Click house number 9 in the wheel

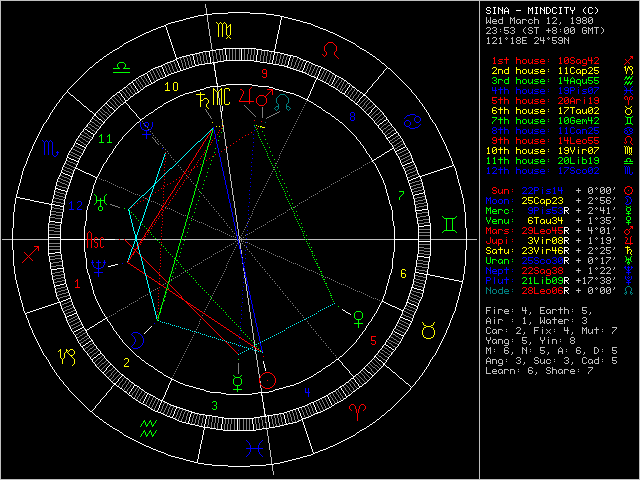tap(264, 73)
